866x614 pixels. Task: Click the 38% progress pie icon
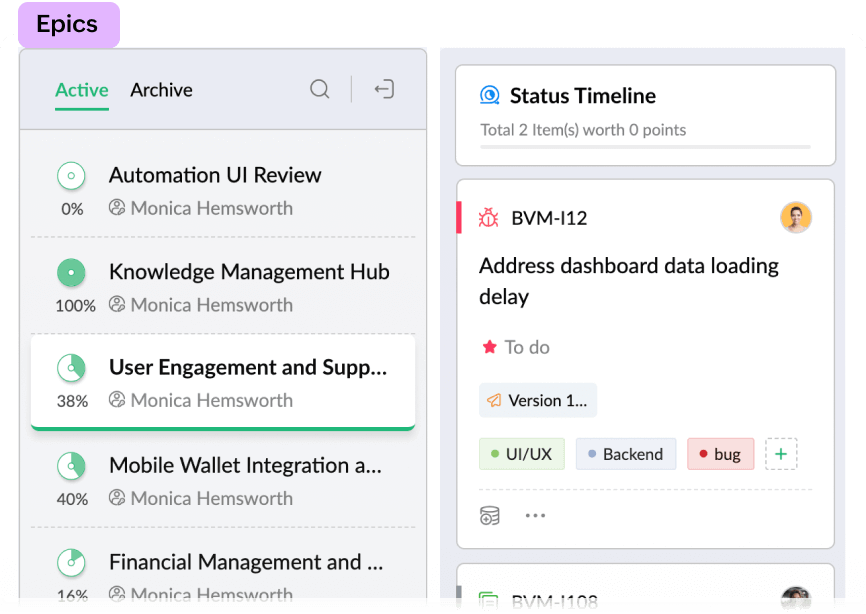pos(71,368)
